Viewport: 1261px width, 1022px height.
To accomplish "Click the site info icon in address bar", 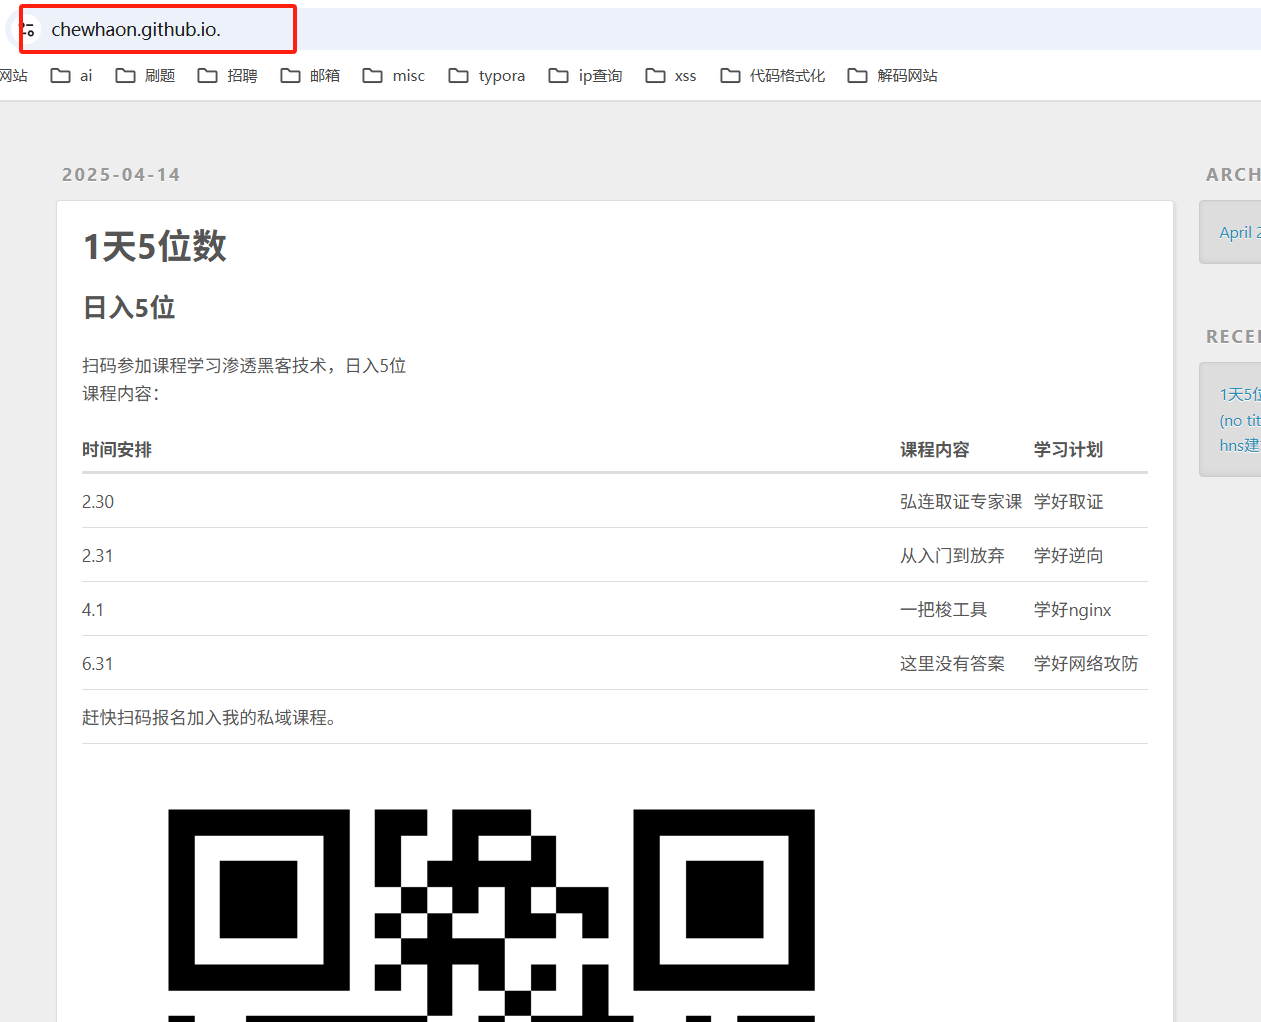I will click(x=27, y=30).
